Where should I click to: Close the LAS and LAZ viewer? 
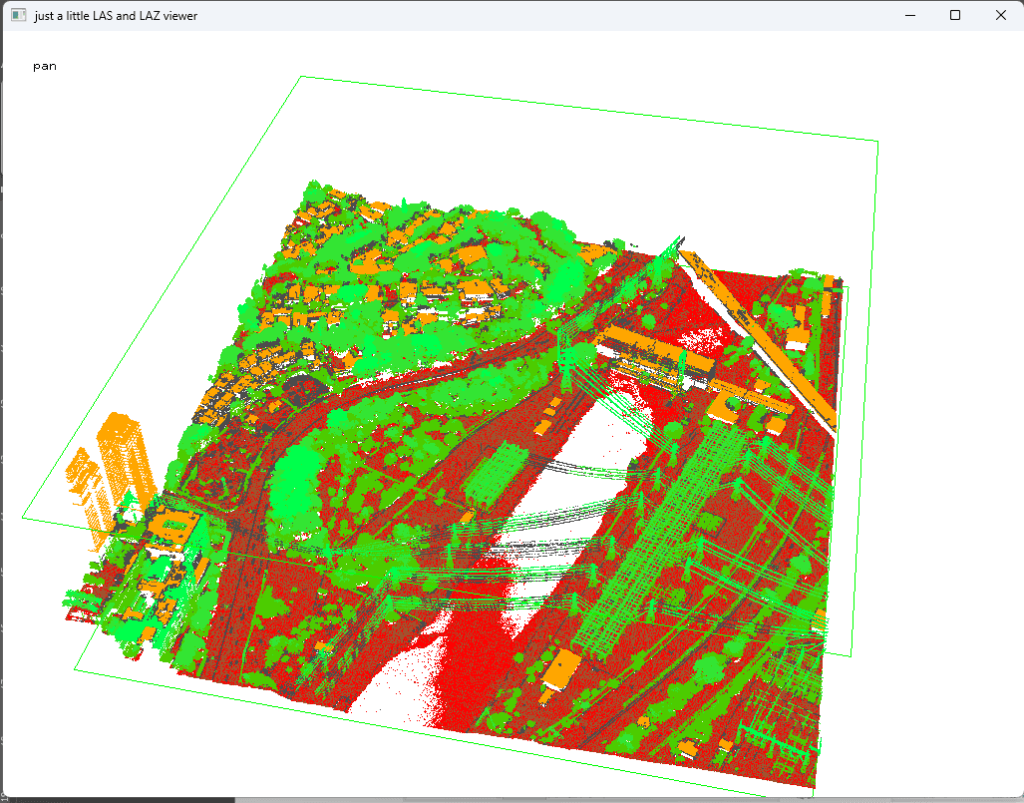tap(1001, 15)
